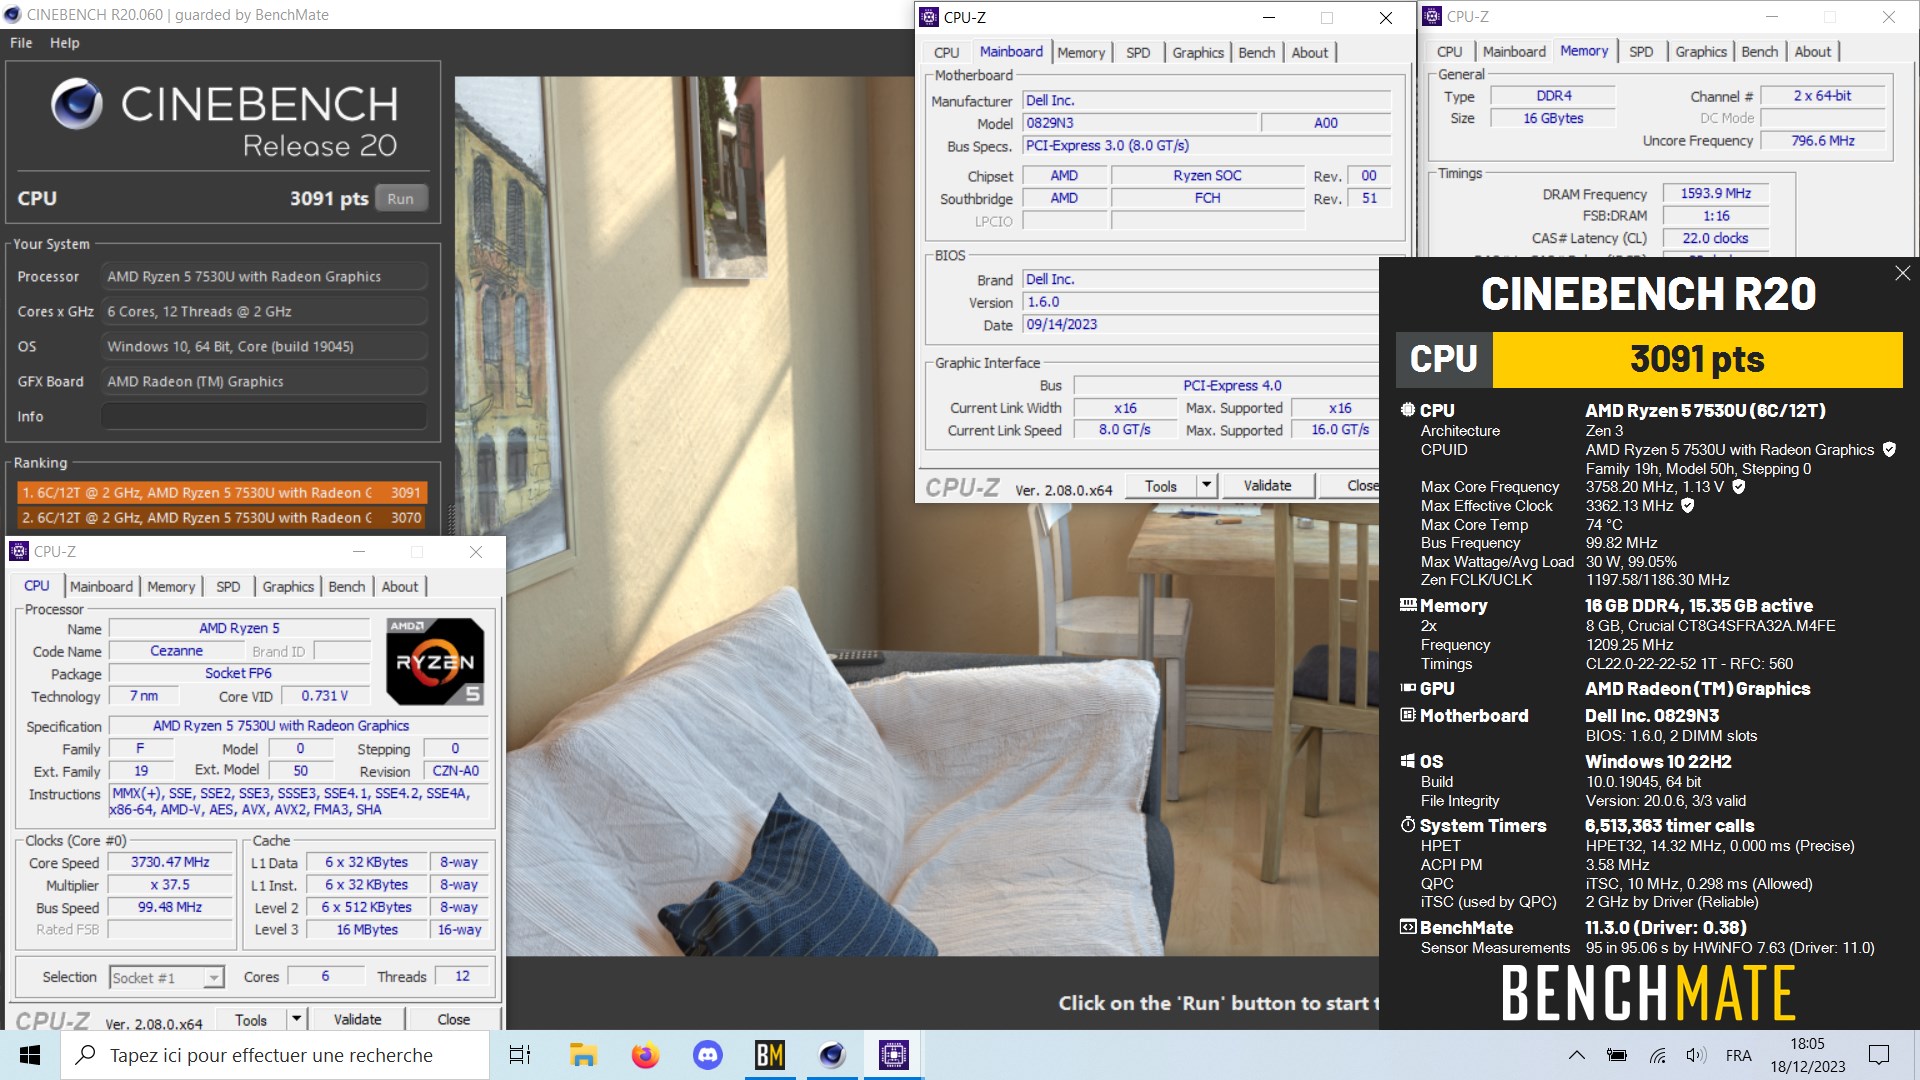Click Processor field AMD Ryzen 5 7530U

click(264, 277)
